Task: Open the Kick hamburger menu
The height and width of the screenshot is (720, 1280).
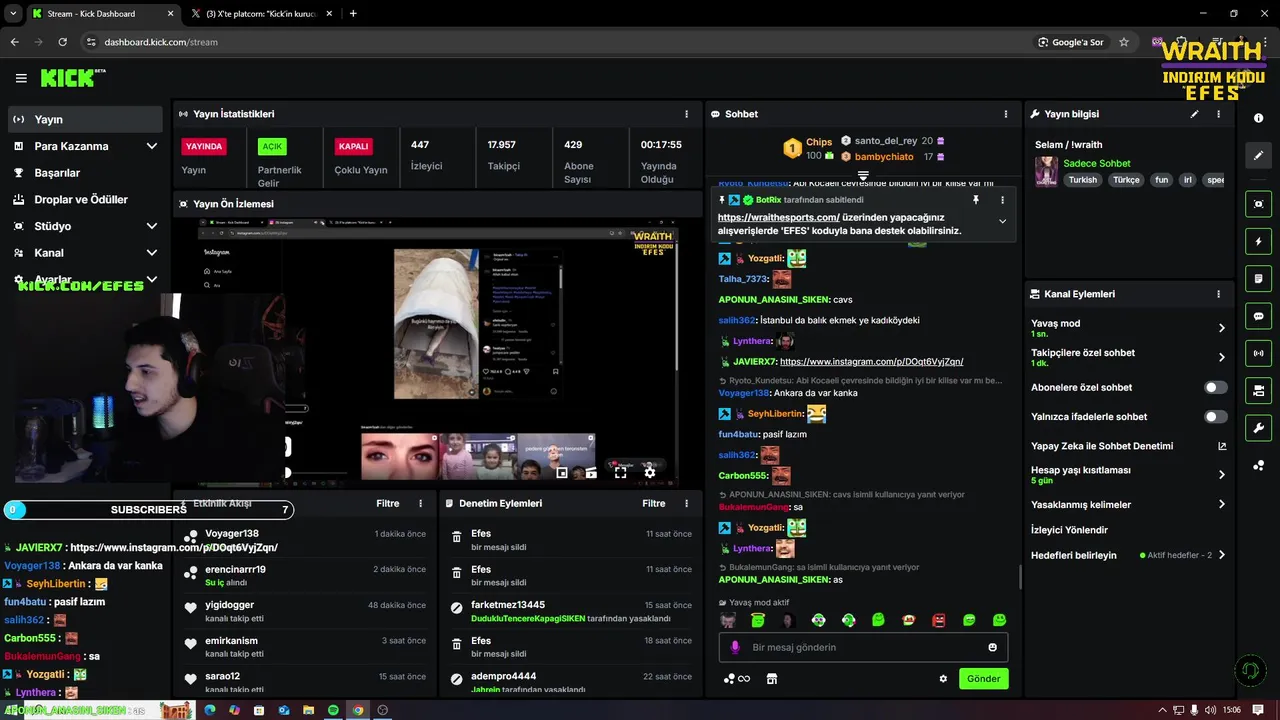Action: [21, 78]
